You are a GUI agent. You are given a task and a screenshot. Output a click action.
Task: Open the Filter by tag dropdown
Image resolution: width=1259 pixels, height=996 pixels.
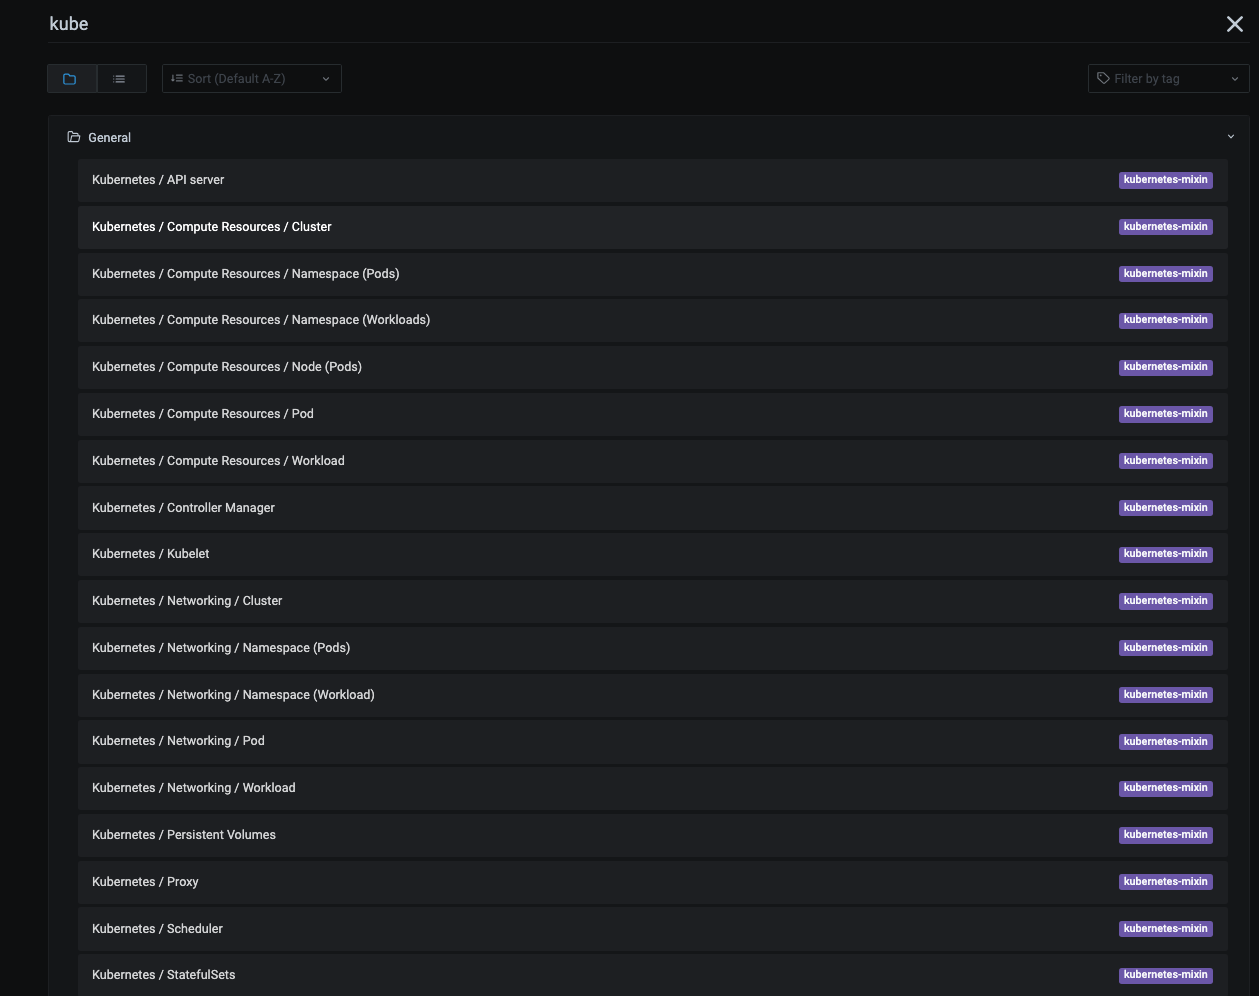(1167, 79)
